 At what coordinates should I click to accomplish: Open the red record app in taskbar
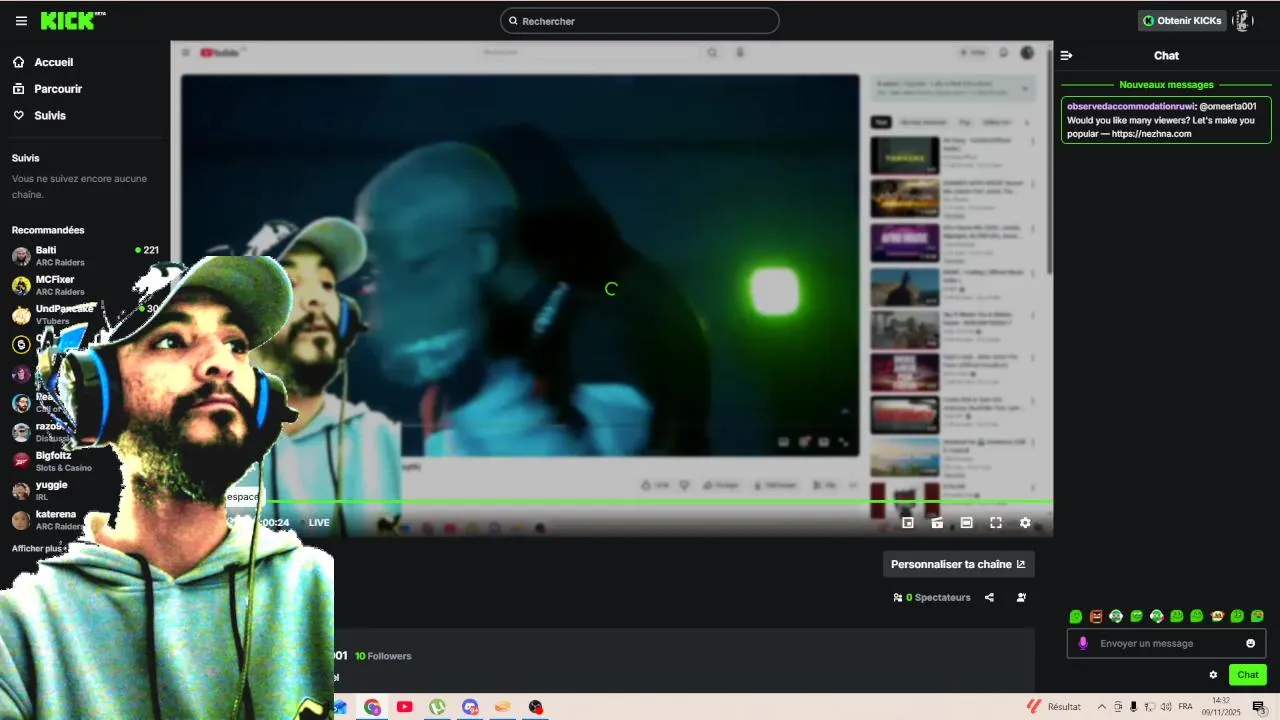point(536,707)
